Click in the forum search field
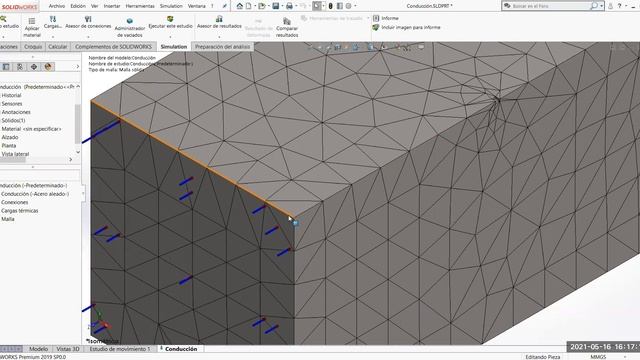The width and height of the screenshot is (640, 360). click(551, 6)
